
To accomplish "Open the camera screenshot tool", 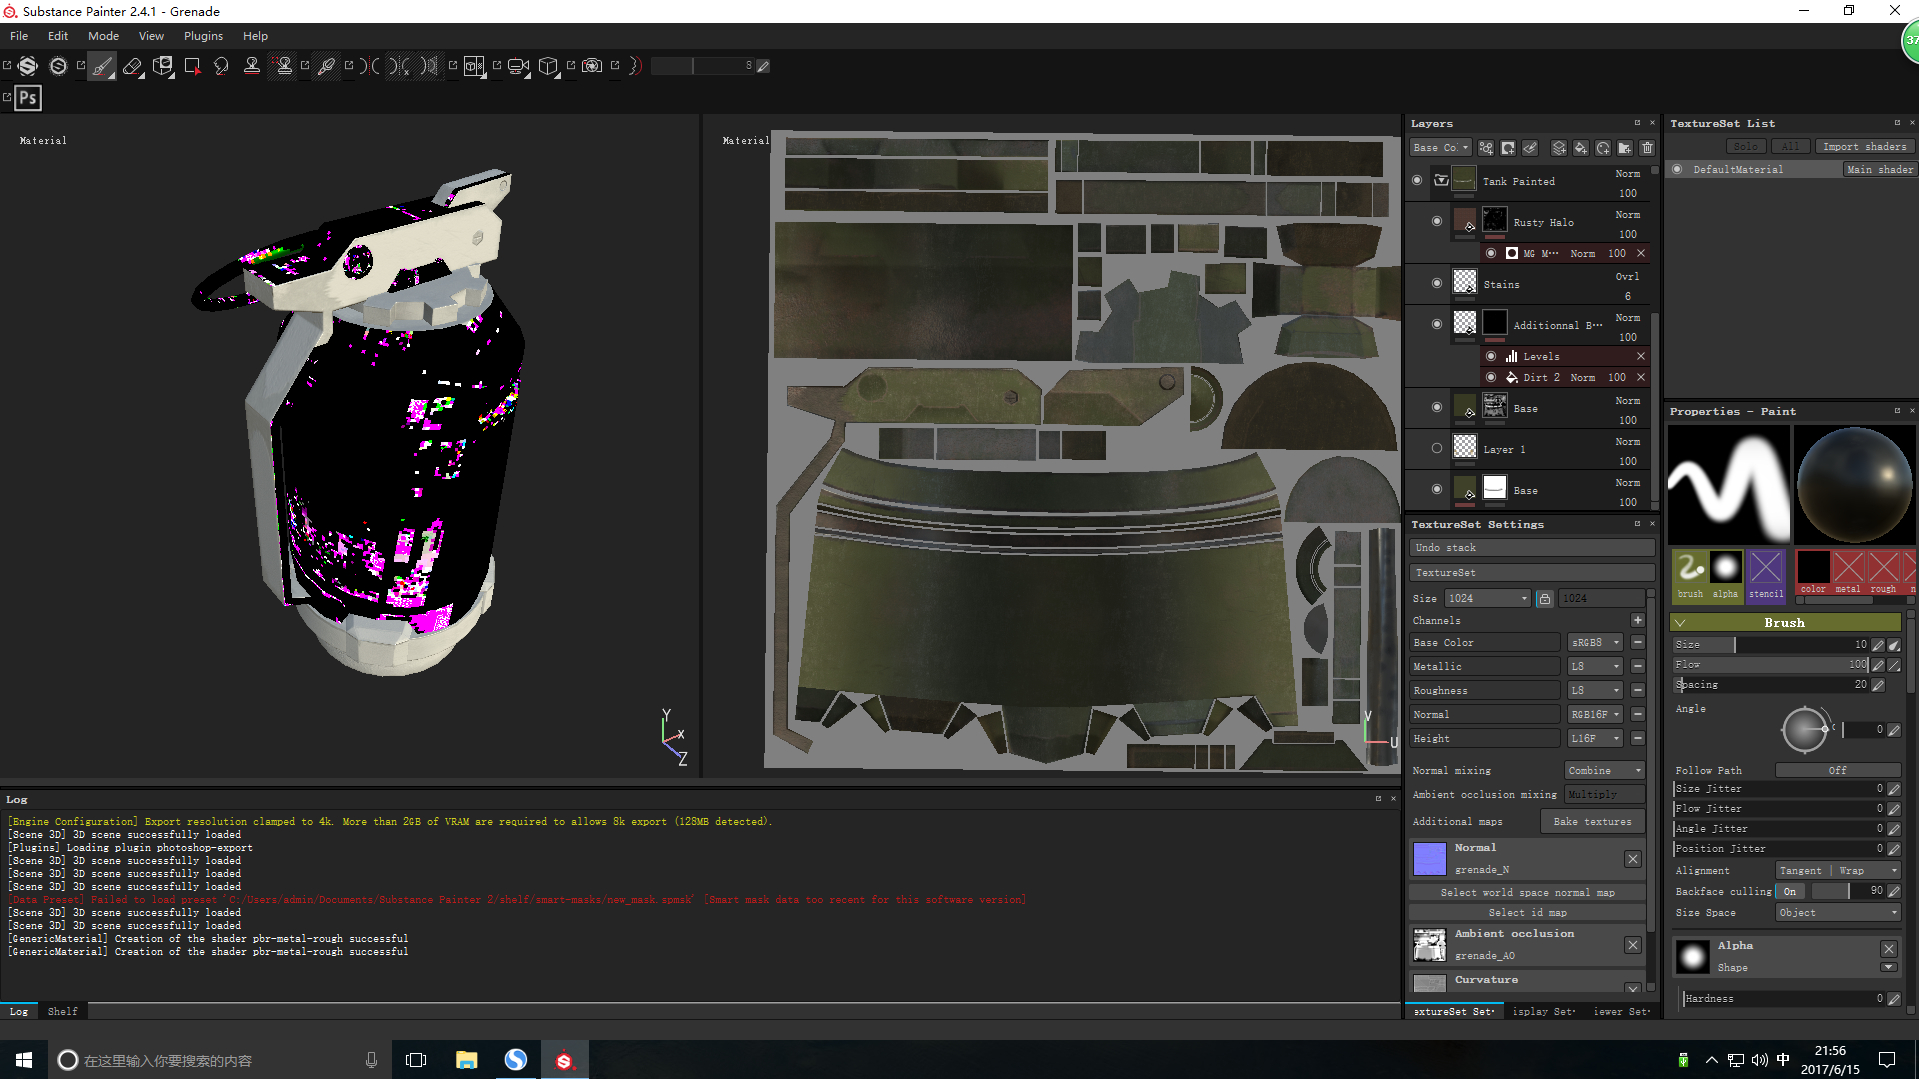I will [x=592, y=66].
